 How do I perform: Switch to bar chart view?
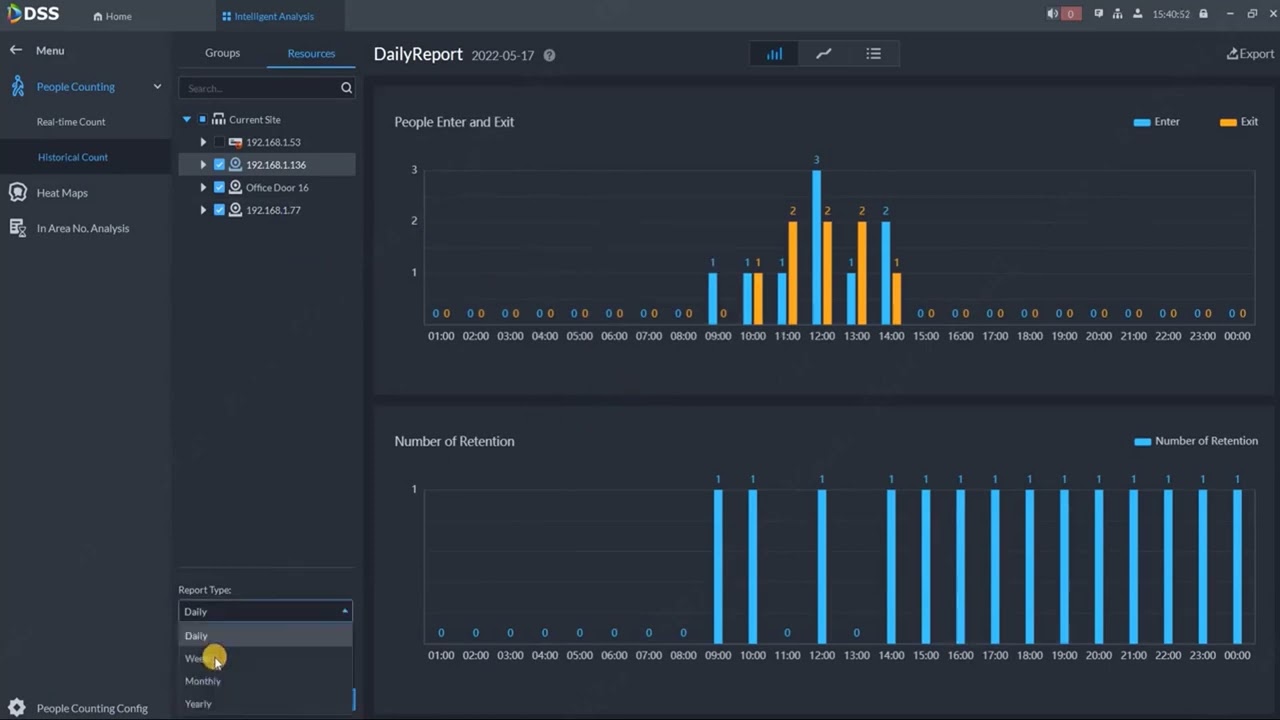tap(774, 54)
